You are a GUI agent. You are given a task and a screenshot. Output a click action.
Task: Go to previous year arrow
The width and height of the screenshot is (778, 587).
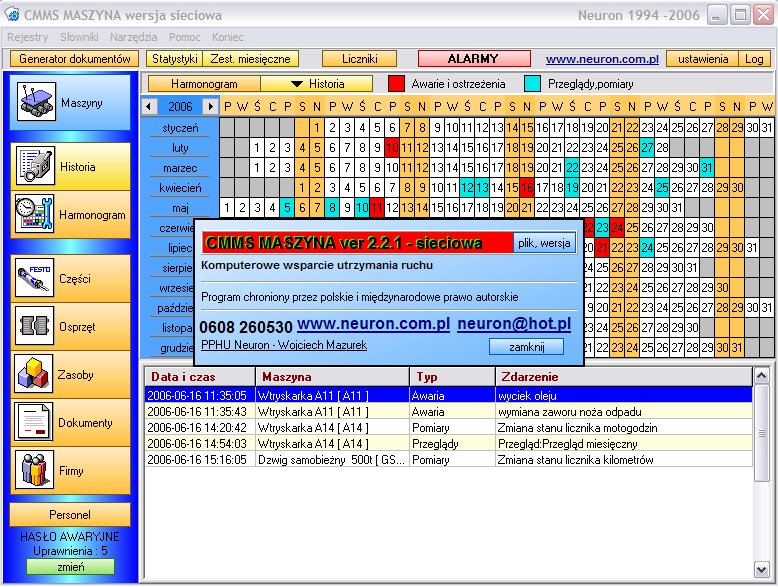[x=149, y=106]
